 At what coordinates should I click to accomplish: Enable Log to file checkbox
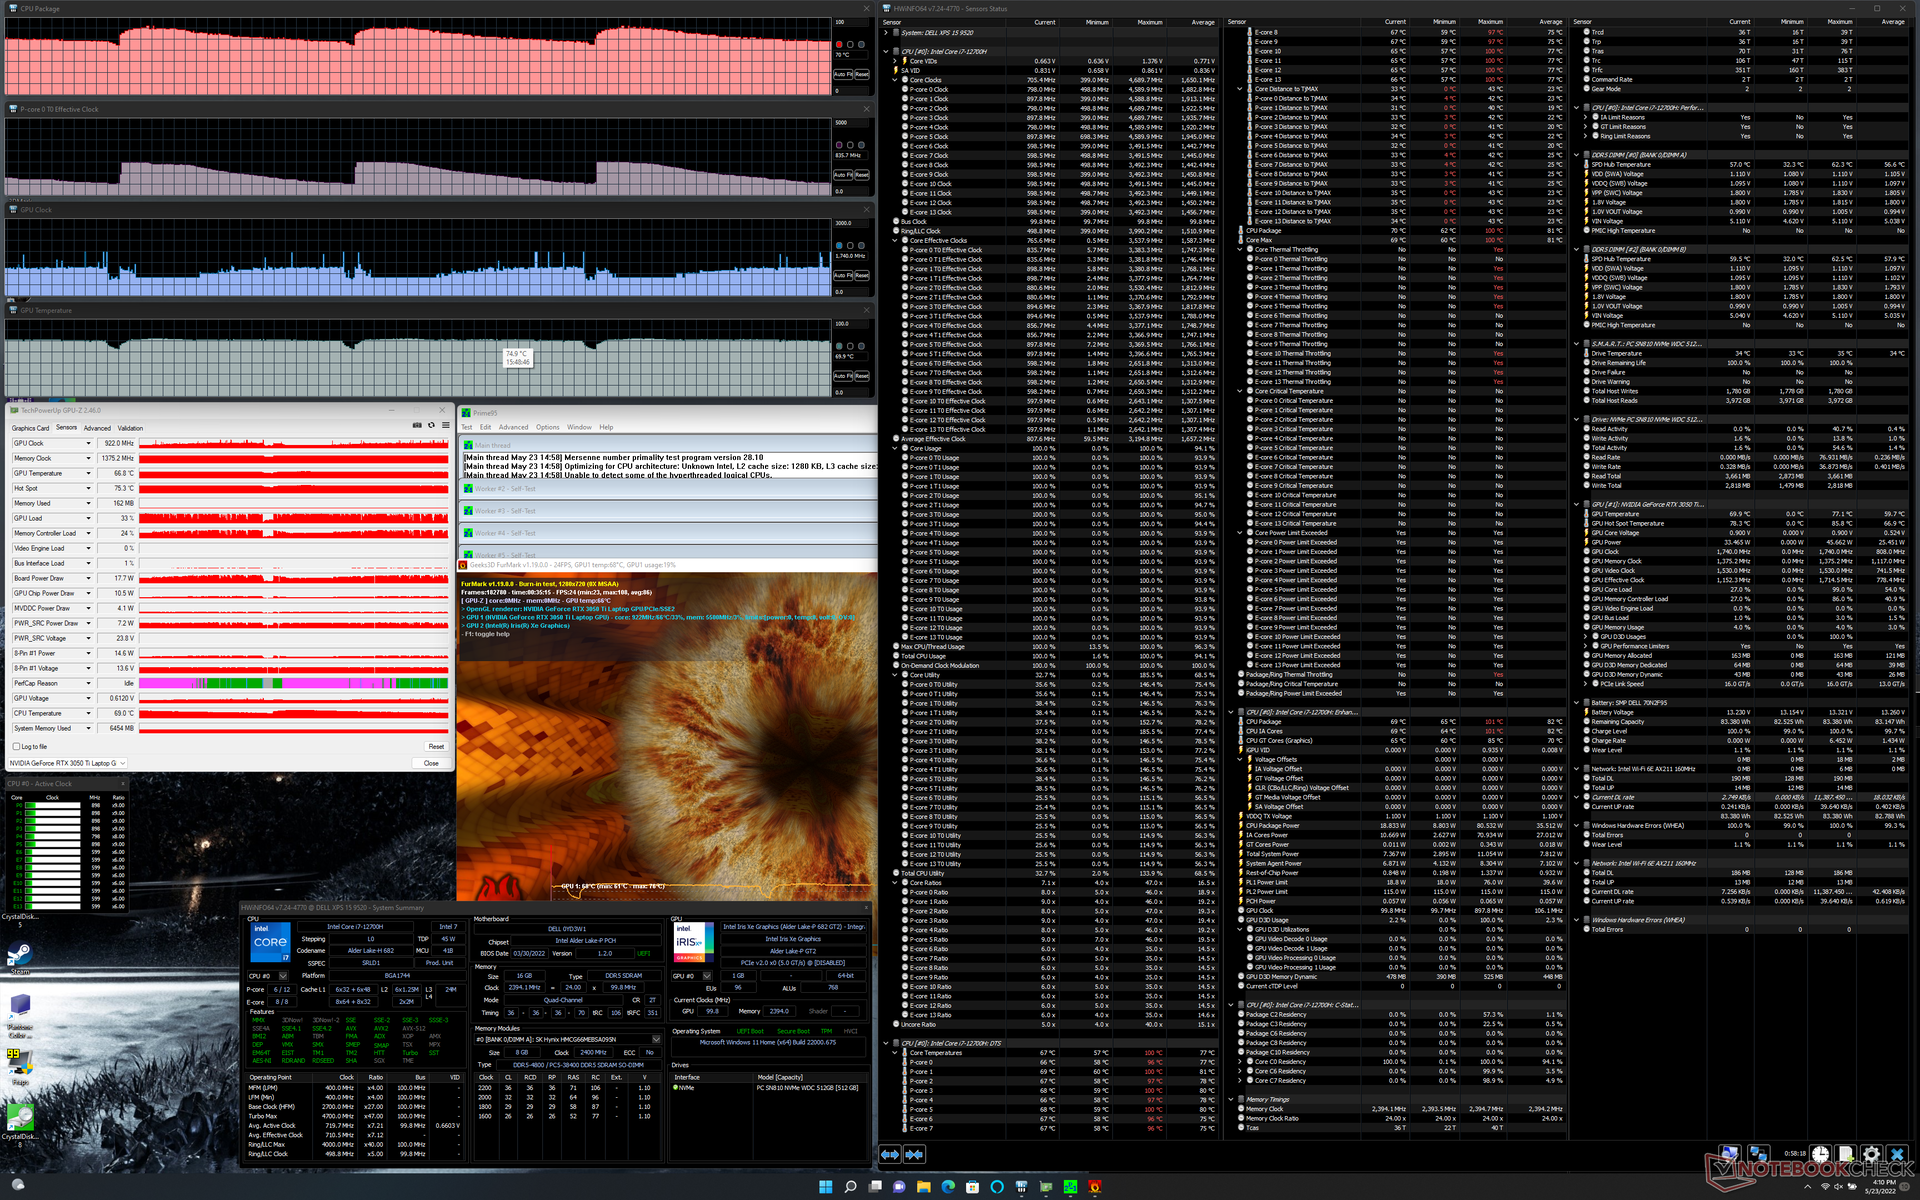pyautogui.click(x=17, y=746)
